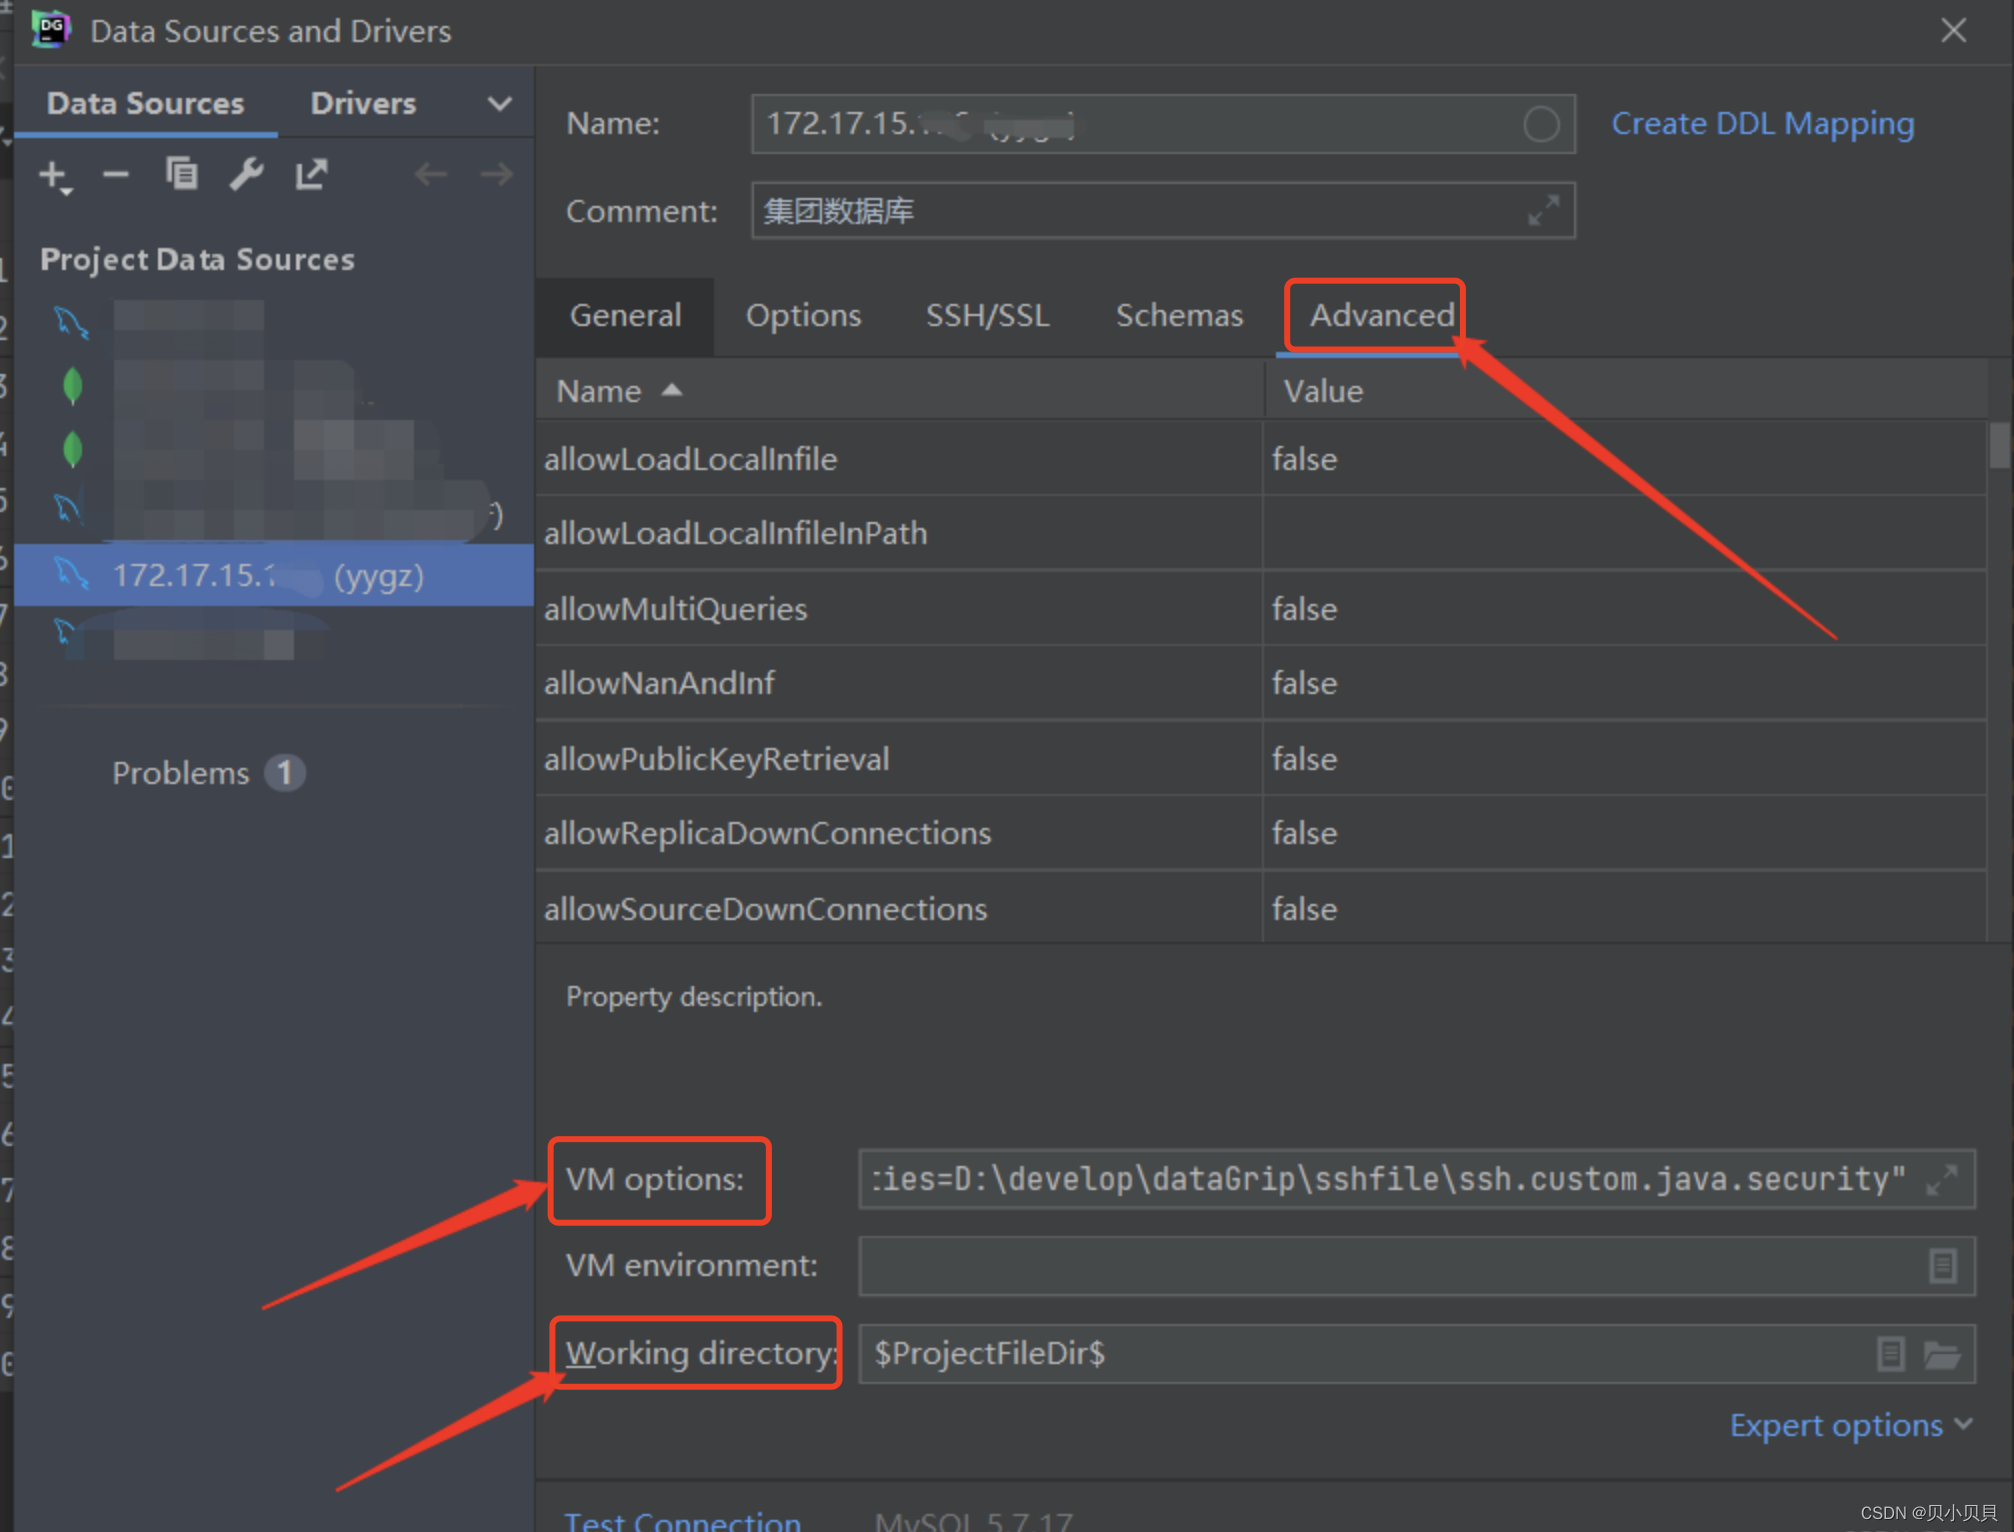Select the 172.17.15 (yygz) data source
This screenshot has width=2014, height=1532.
(270, 576)
